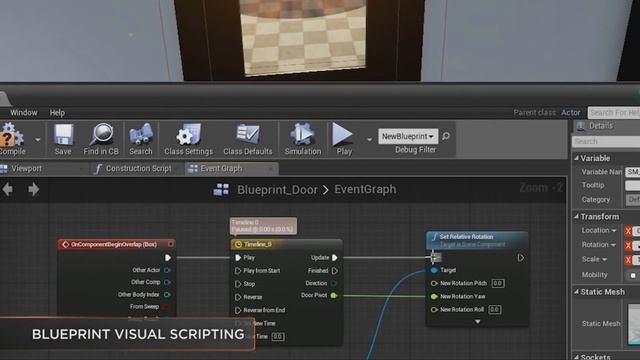
Task: Open the Search binoculars tool
Action: pyautogui.click(x=141, y=139)
